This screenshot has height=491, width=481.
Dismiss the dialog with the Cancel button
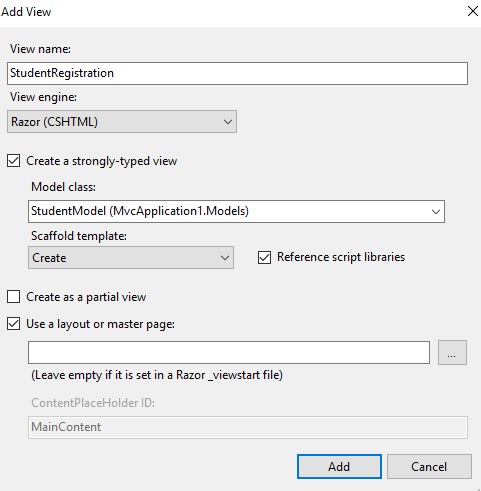[429, 466]
